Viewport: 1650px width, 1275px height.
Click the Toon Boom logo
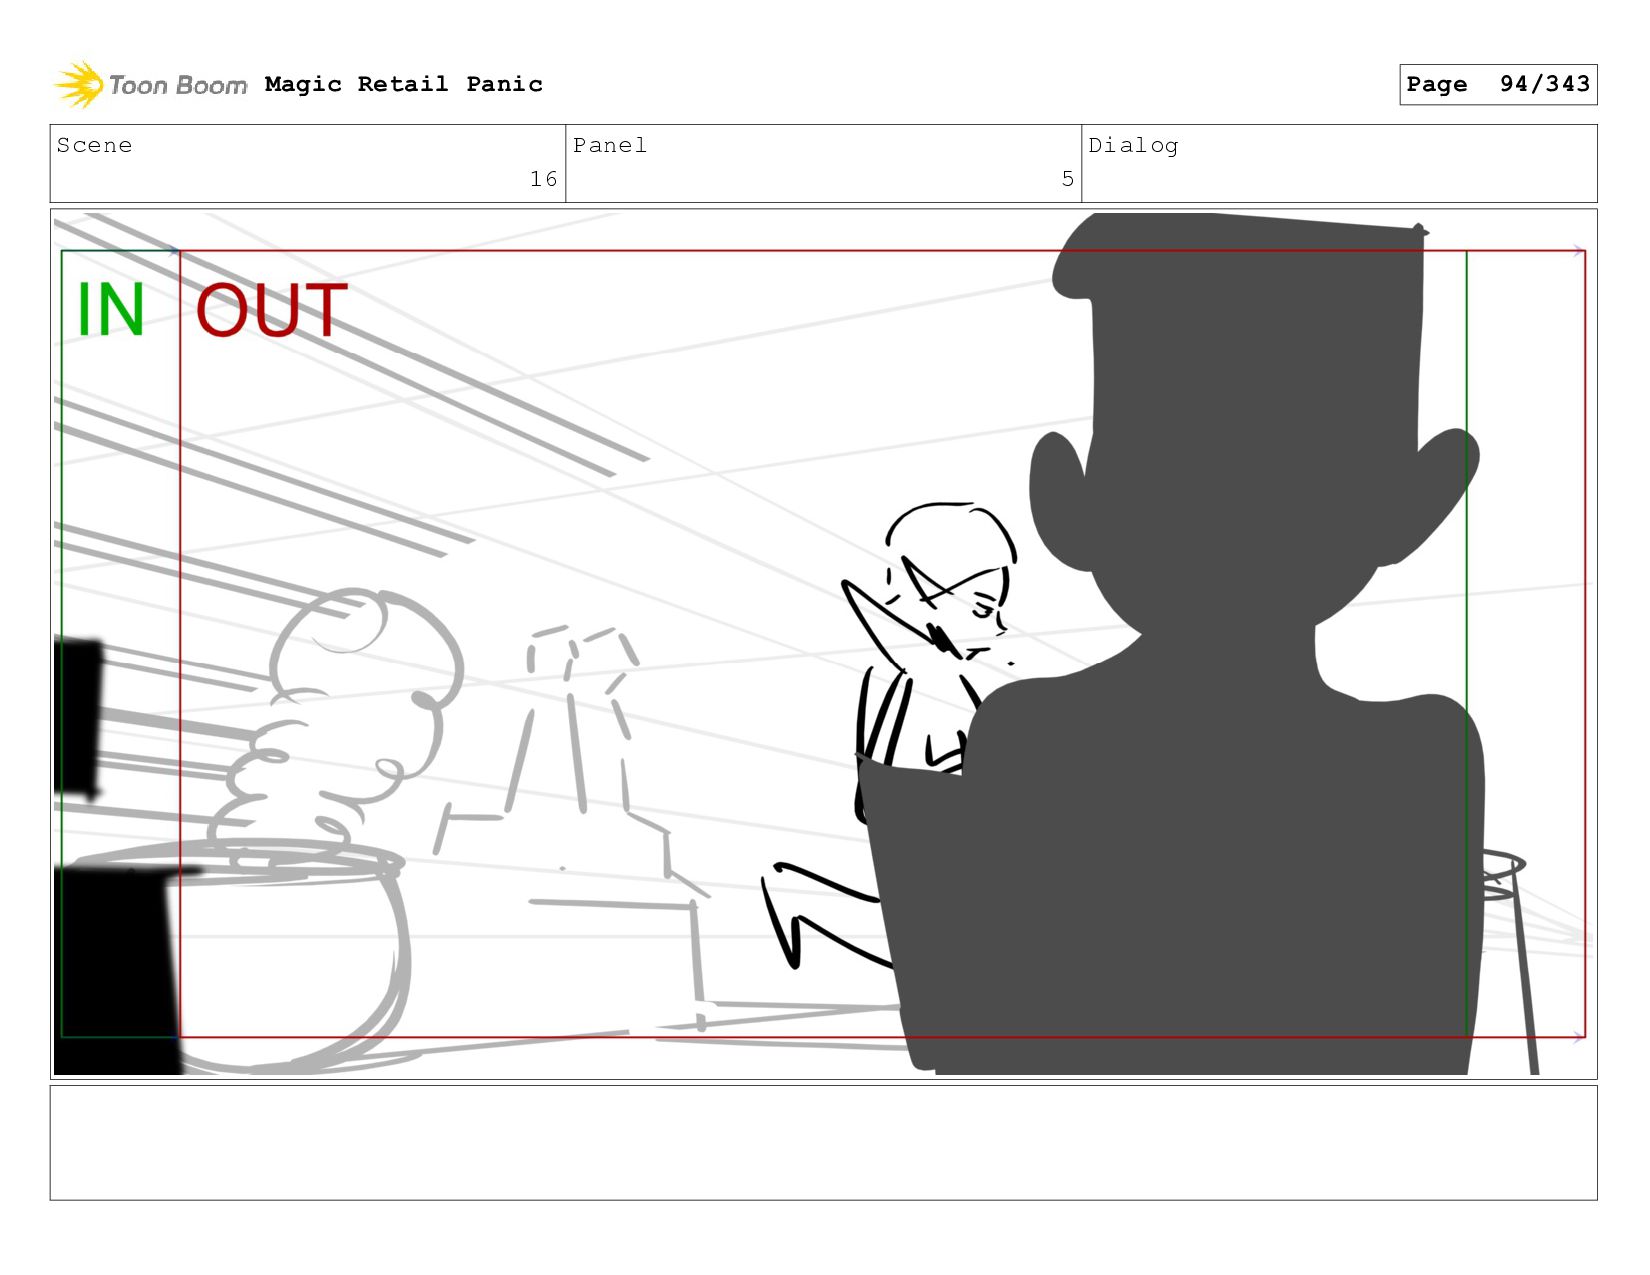150,85
